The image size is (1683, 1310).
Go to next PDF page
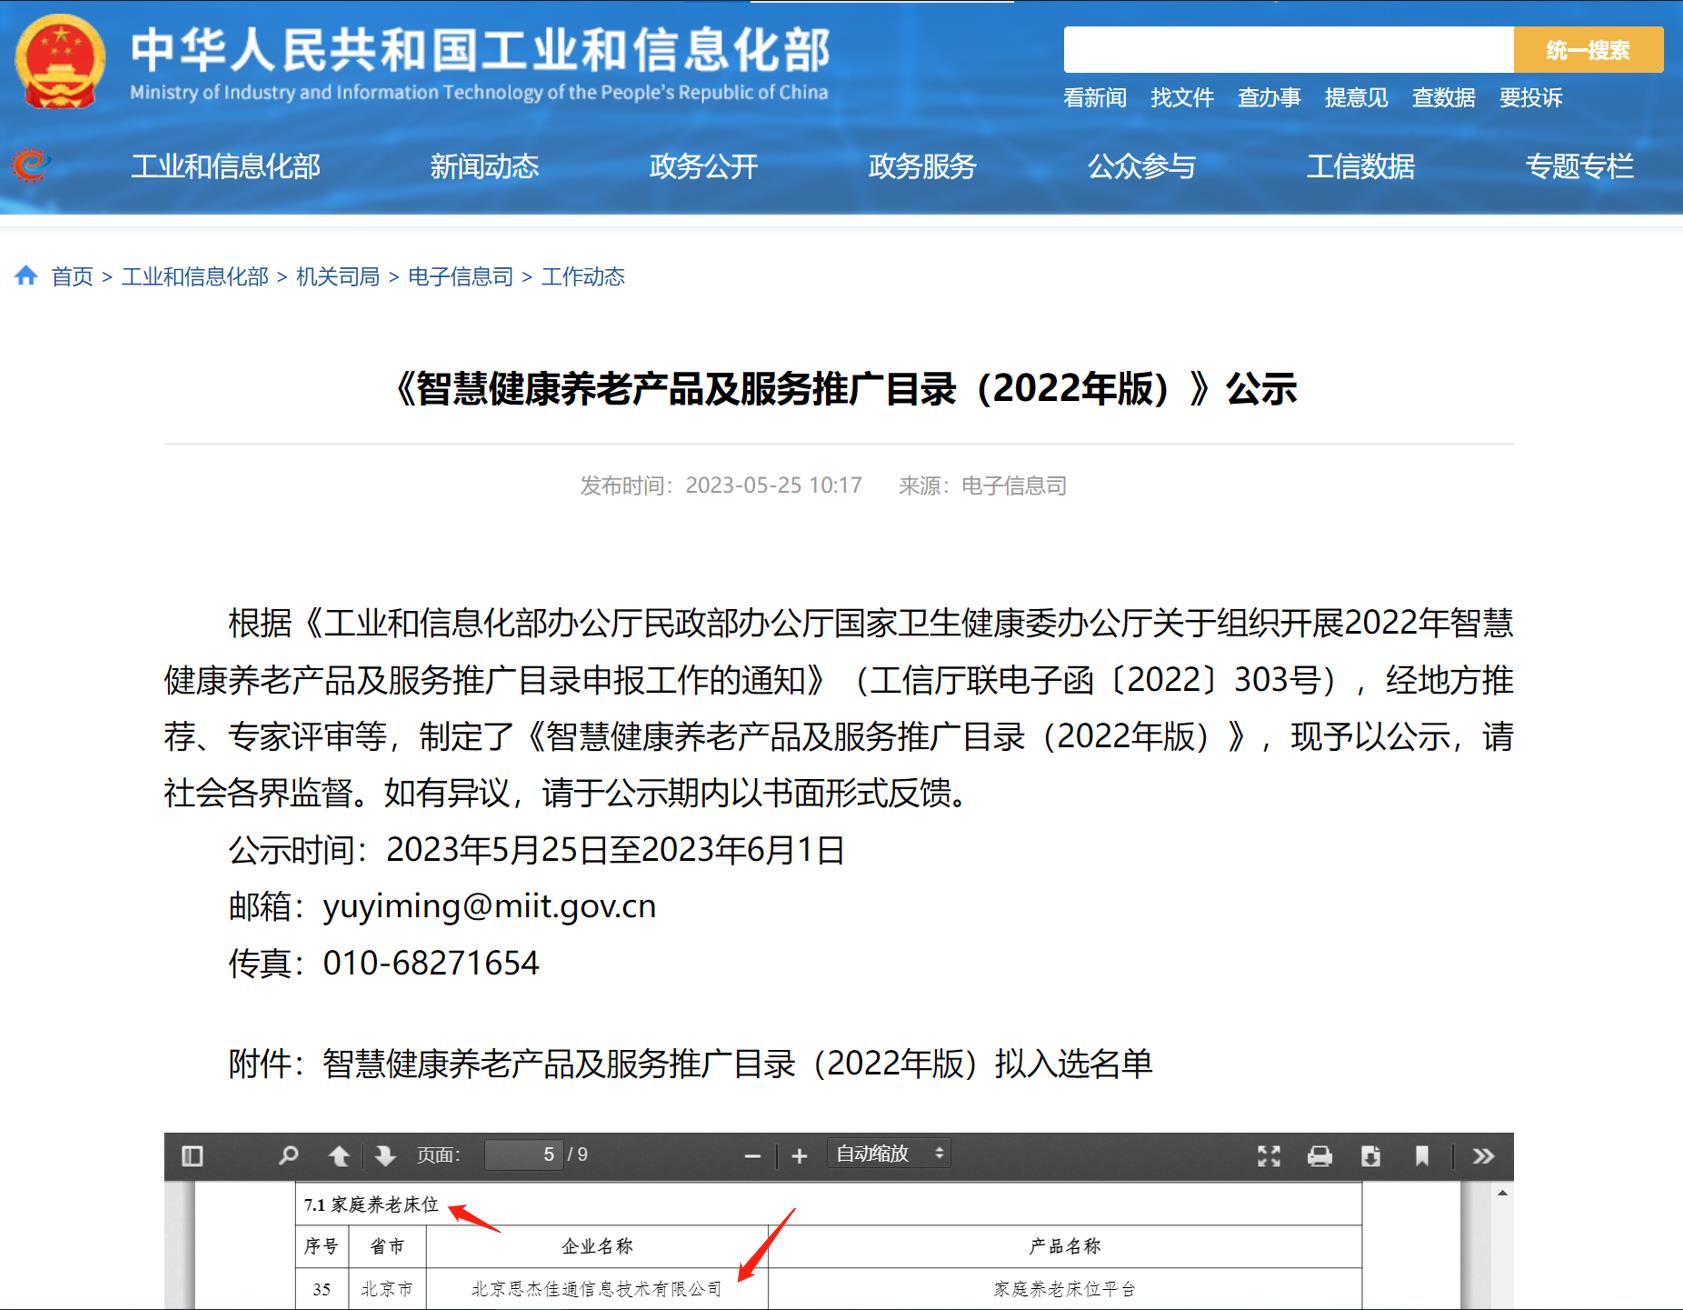point(385,1156)
